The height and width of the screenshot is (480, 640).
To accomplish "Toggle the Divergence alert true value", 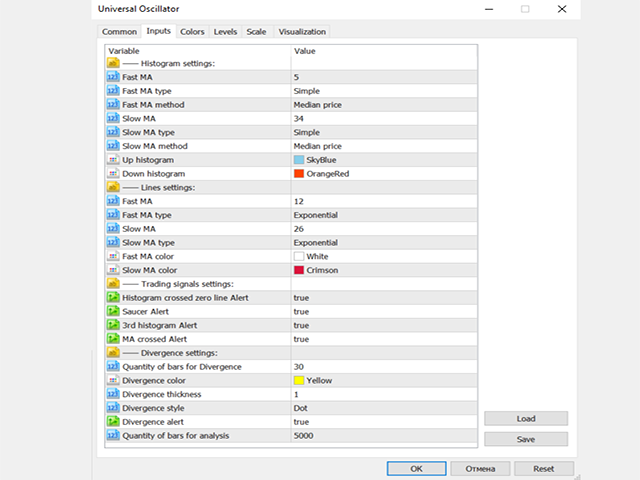I will click(301, 422).
